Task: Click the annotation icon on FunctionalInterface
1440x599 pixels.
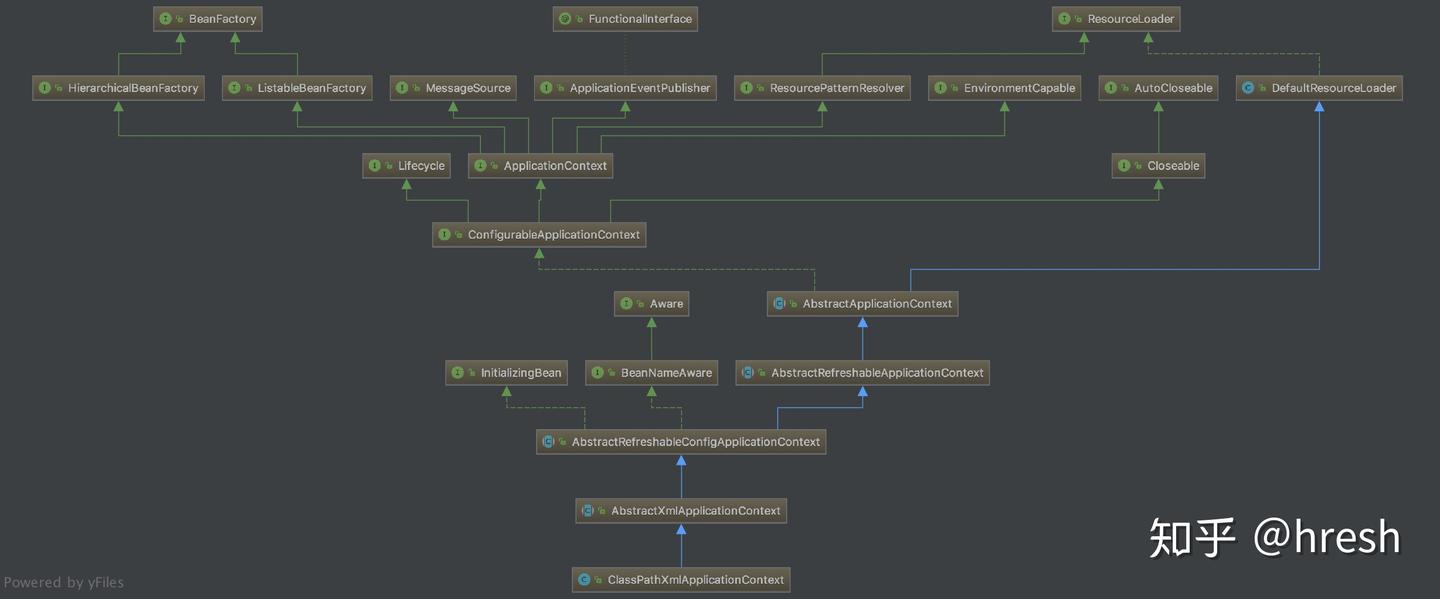Action: tap(566, 19)
